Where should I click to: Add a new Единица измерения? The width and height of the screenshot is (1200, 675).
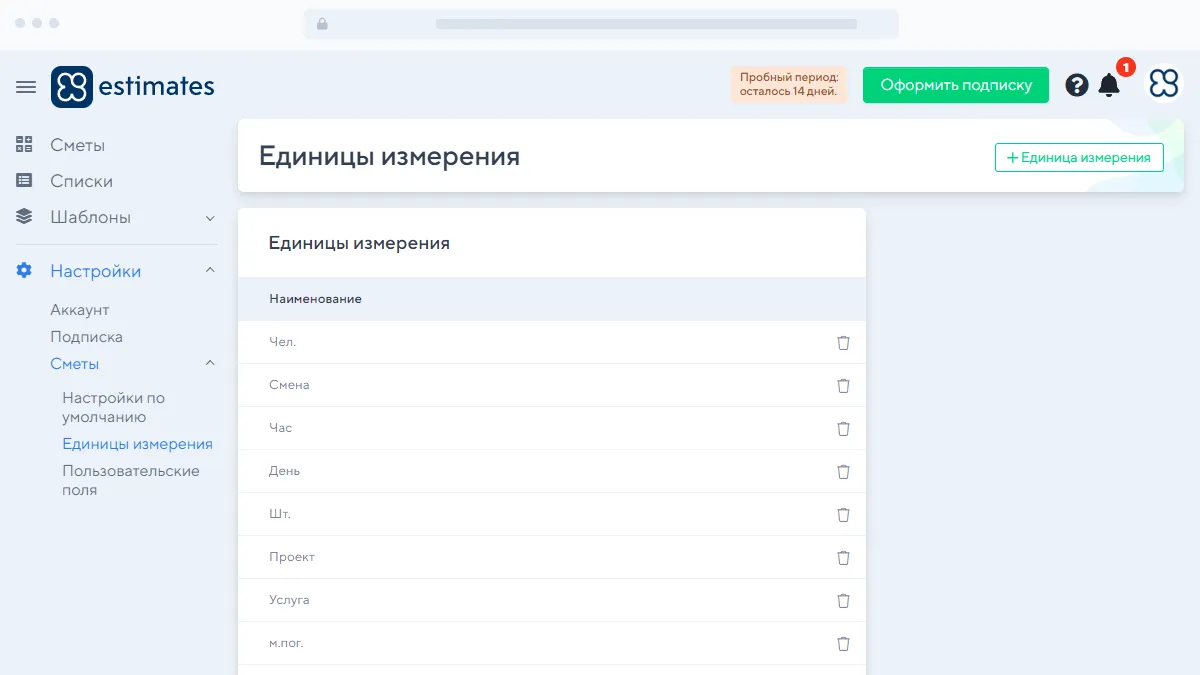[1078, 157]
